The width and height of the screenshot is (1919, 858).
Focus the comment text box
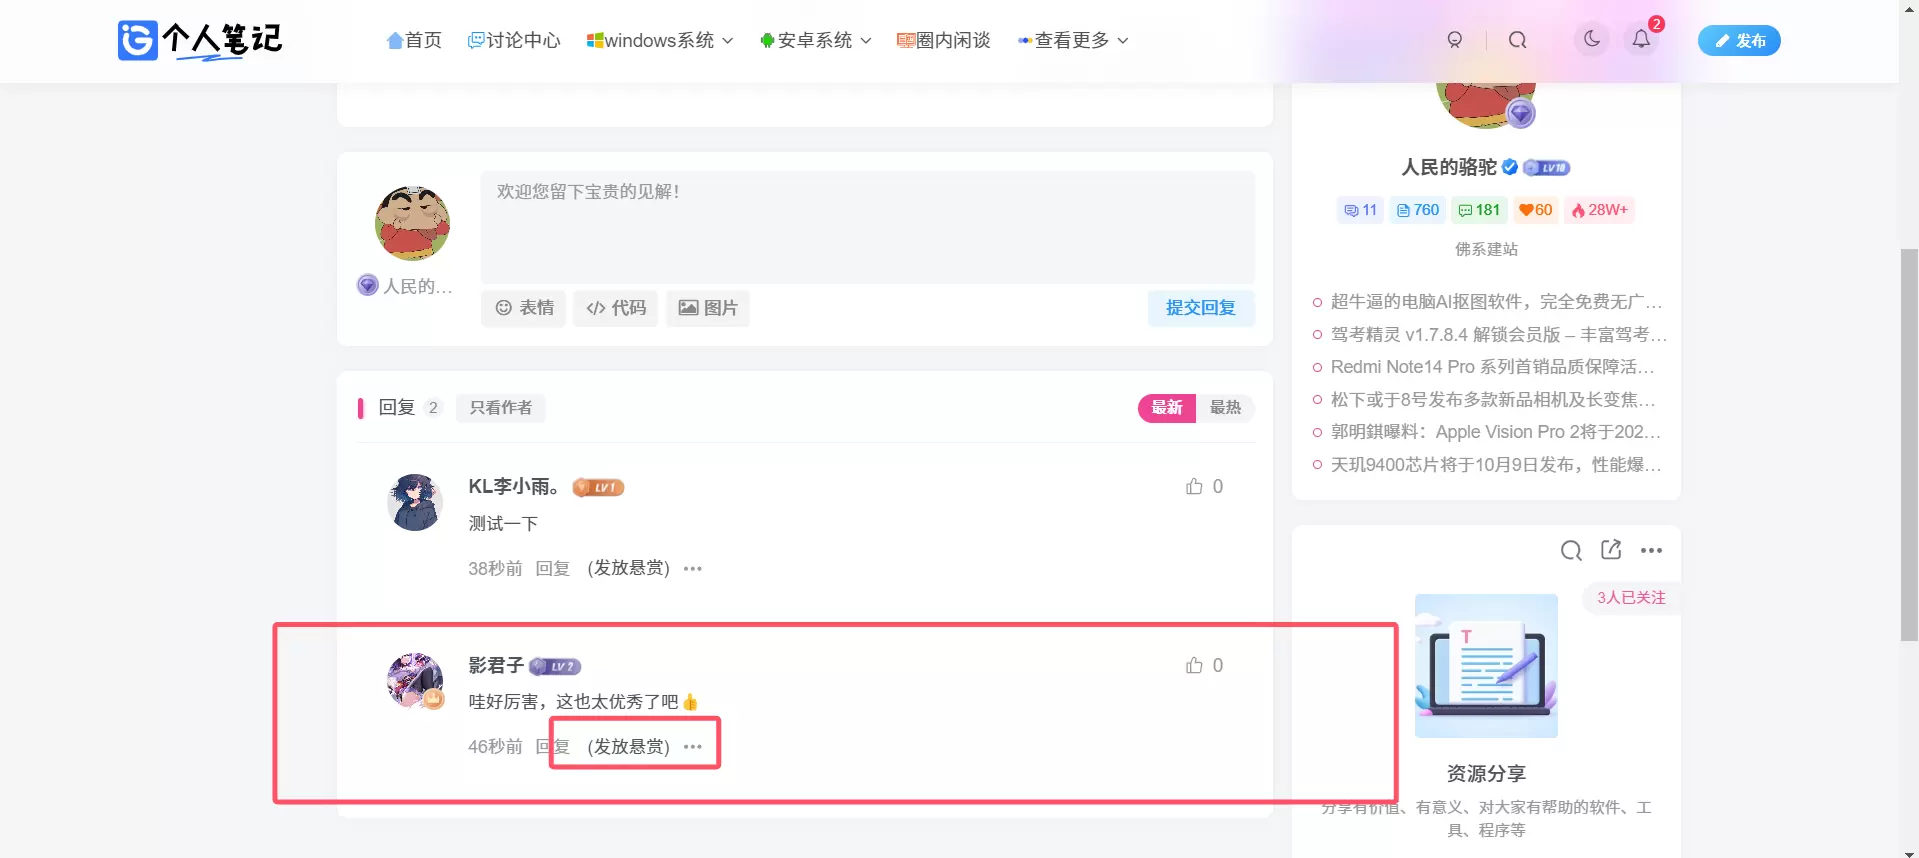pyautogui.click(x=868, y=227)
